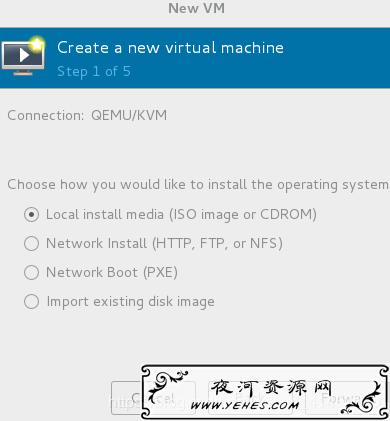390x421 pixels.
Task: Pick Import existing disk image radio option
Action: click(x=31, y=302)
